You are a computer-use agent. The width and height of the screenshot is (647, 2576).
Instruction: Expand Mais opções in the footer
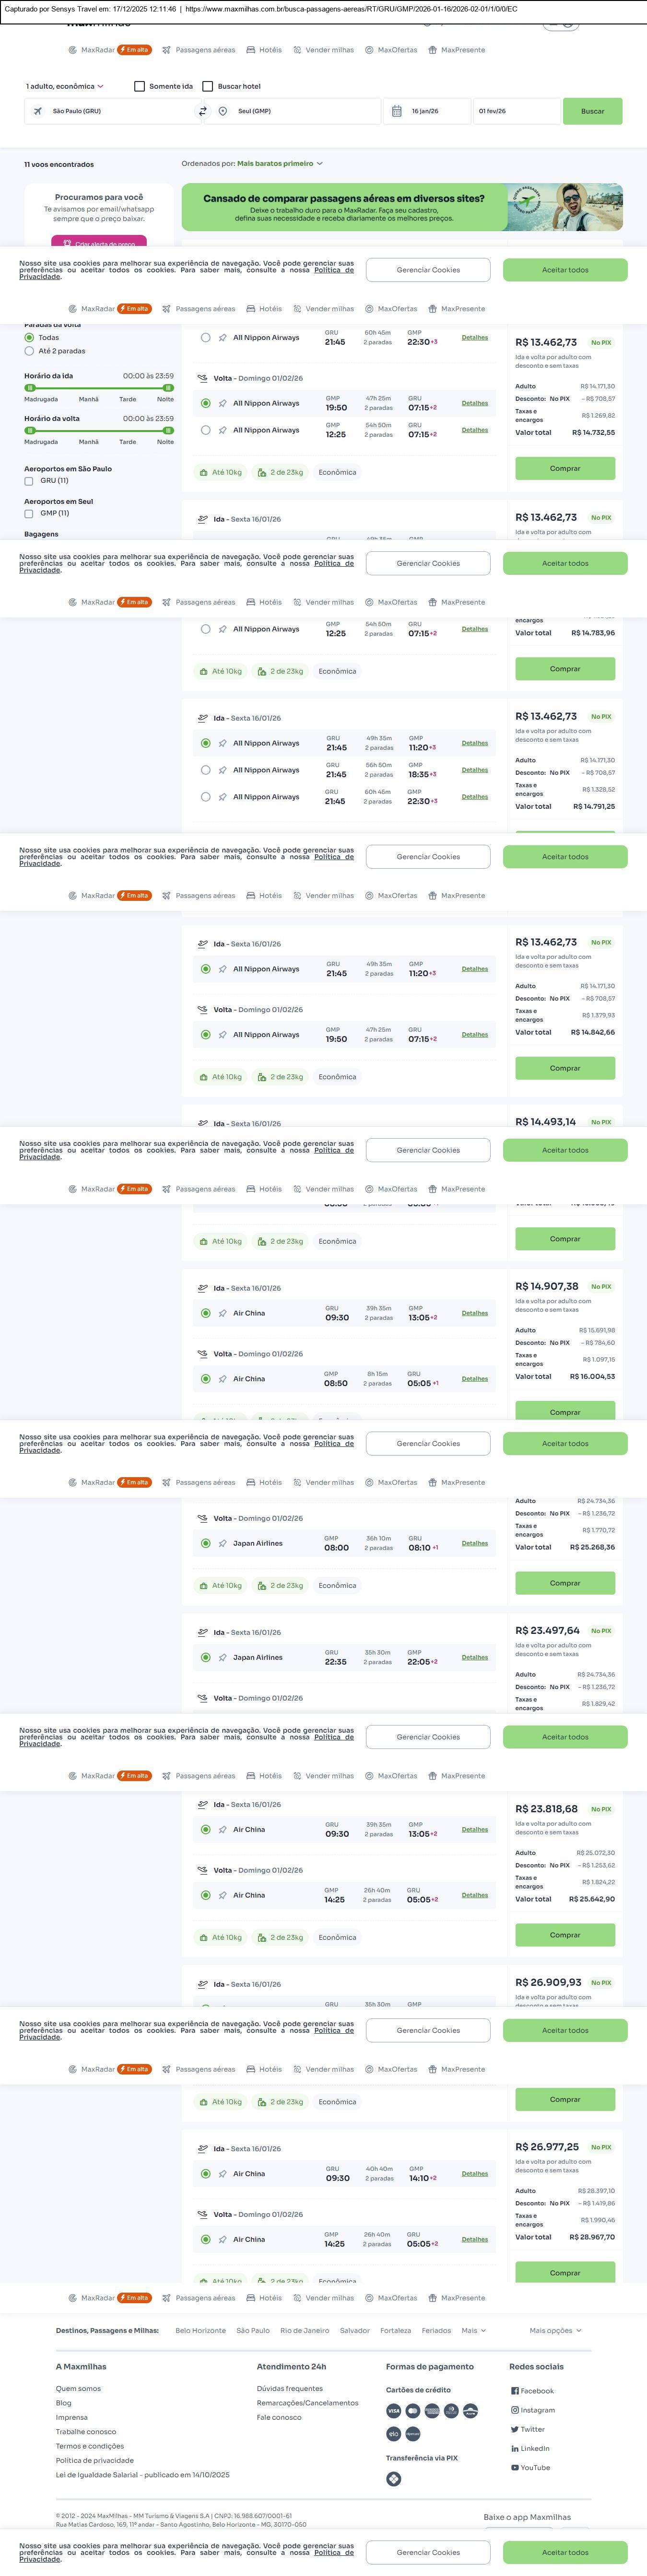555,2330
